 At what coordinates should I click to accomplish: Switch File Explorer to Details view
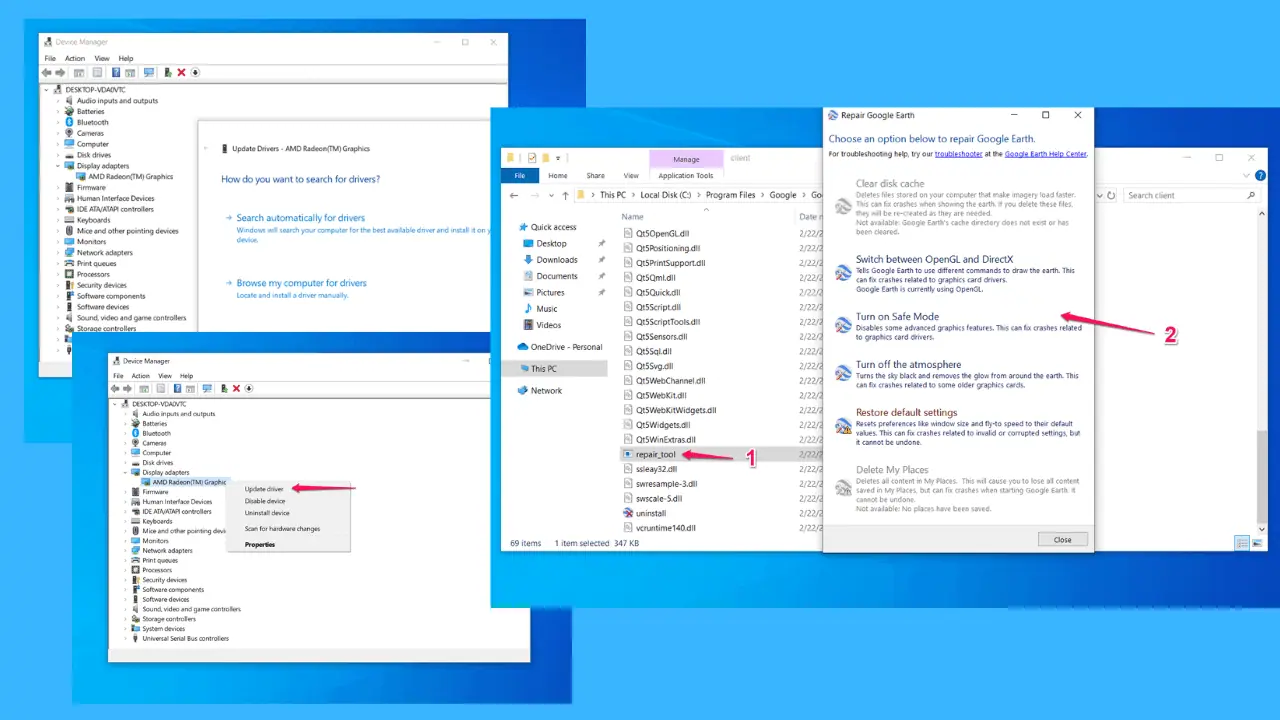coord(1242,543)
